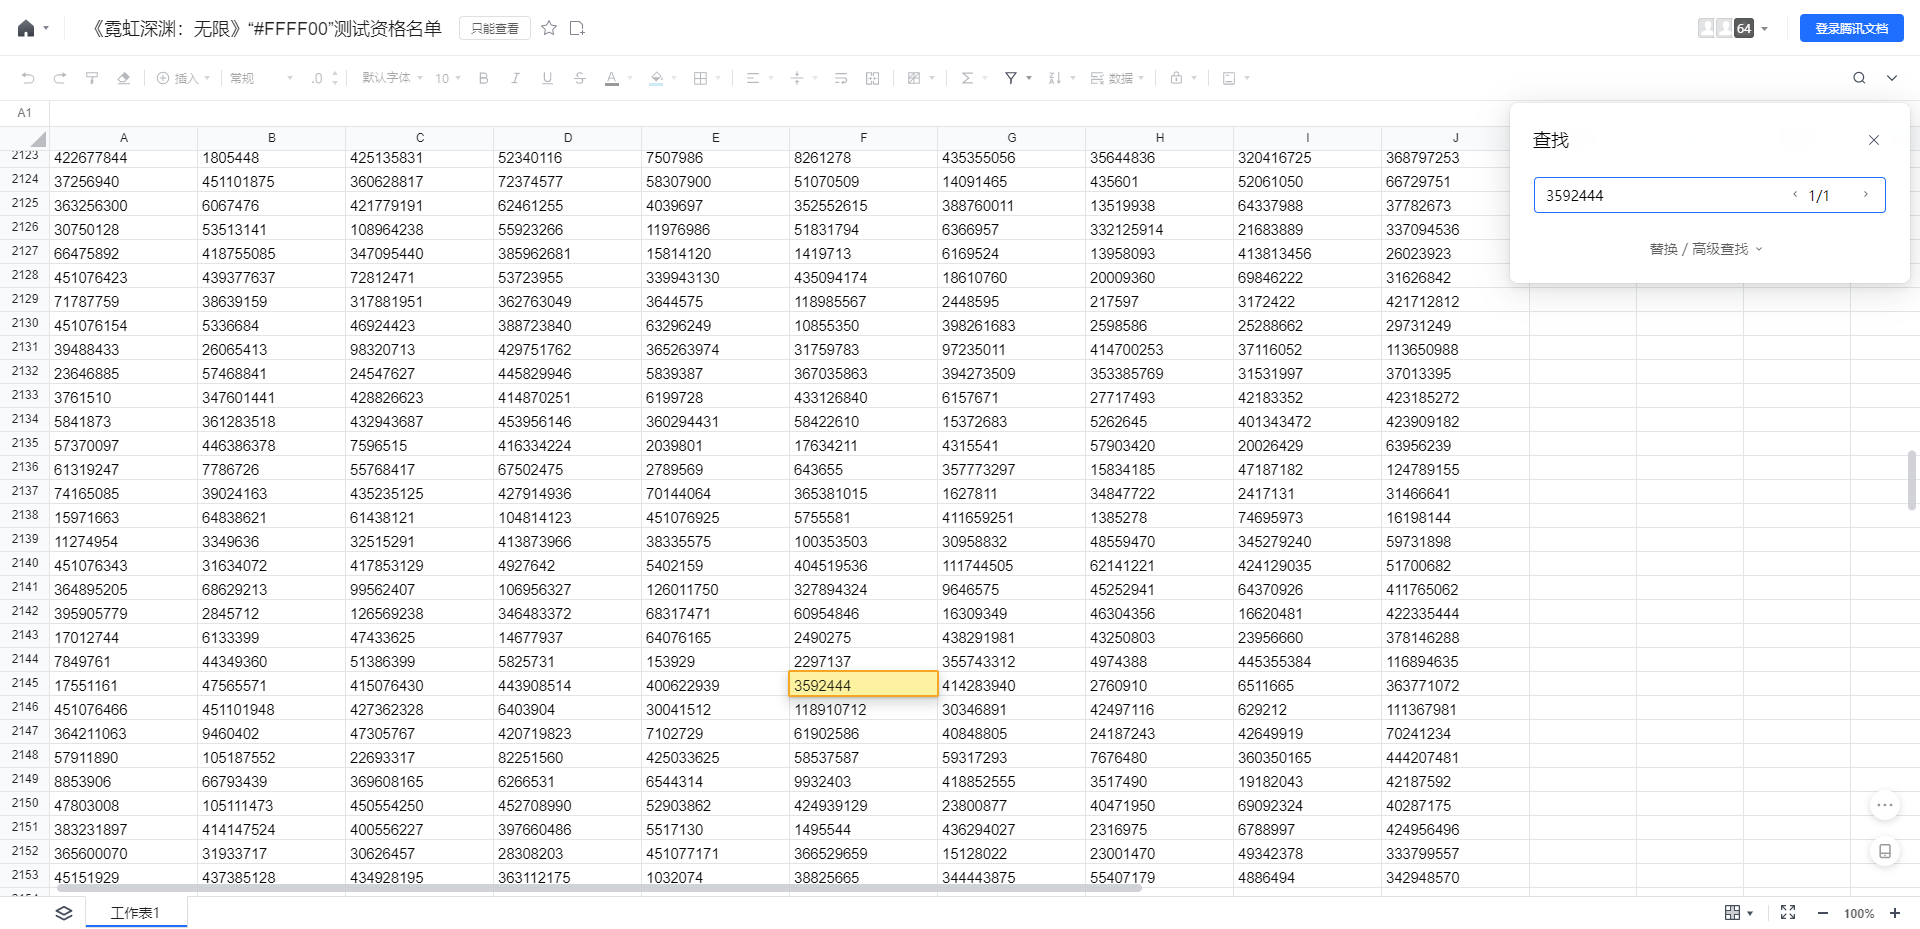Click highlighted cell 3592444
The height and width of the screenshot is (929, 1920).
tap(864, 684)
